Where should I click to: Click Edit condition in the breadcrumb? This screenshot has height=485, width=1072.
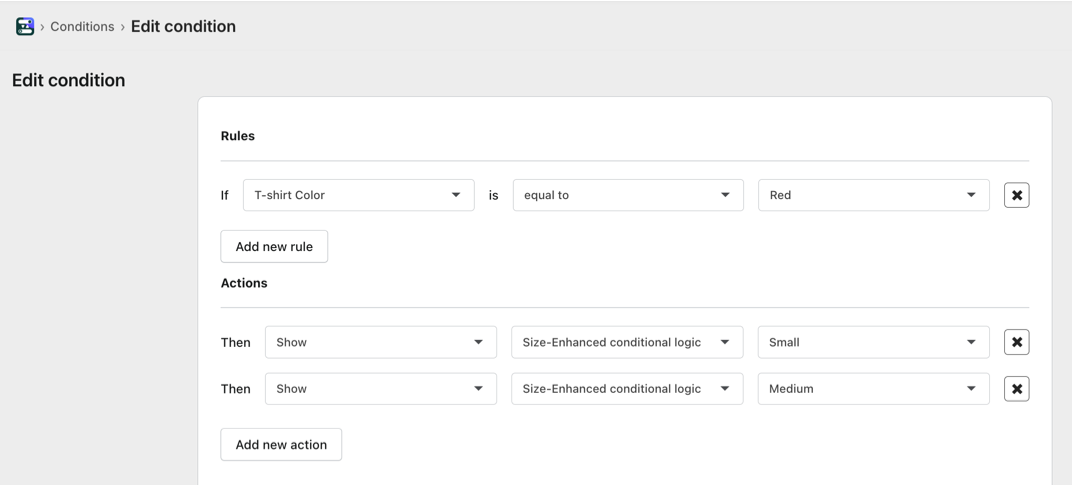pos(183,27)
